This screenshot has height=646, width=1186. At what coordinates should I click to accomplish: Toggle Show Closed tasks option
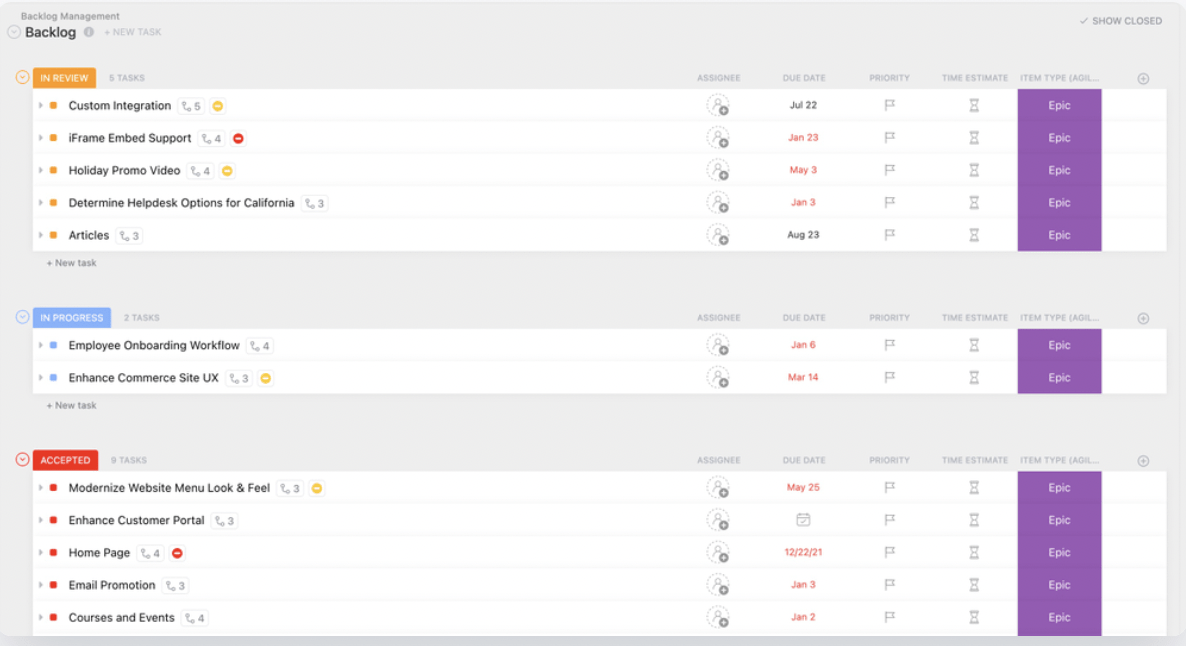pyautogui.click(x=1120, y=21)
